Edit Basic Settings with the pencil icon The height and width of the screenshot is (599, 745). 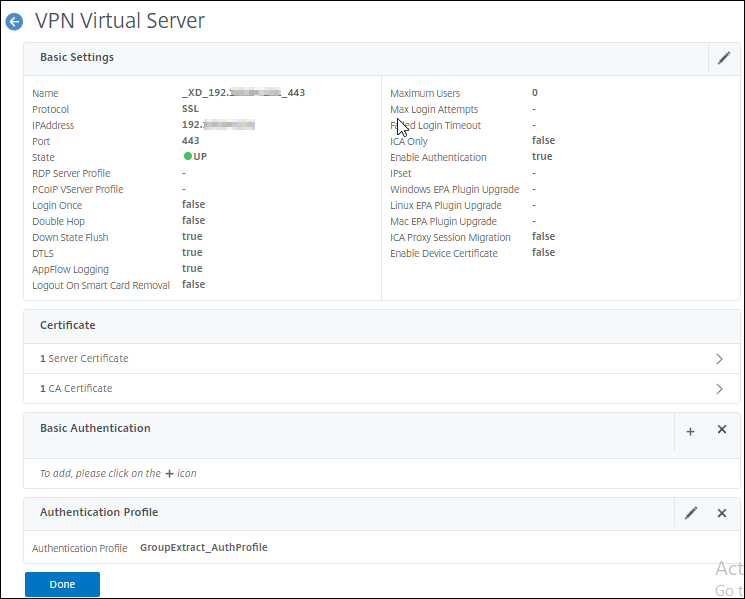pyautogui.click(x=724, y=58)
